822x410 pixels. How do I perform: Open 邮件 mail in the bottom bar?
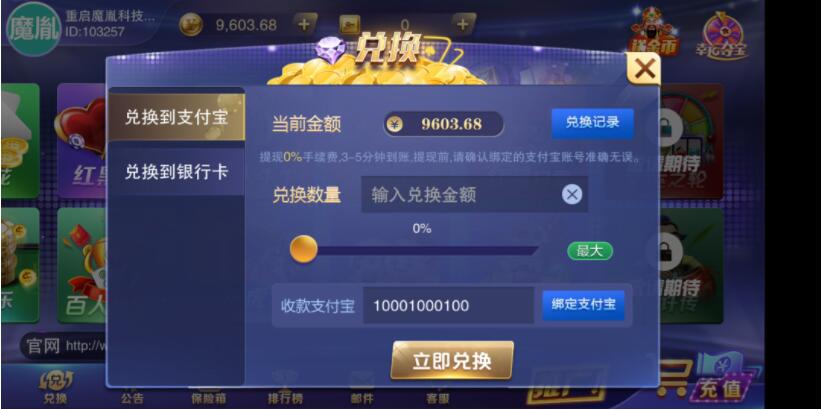[362, 389]
